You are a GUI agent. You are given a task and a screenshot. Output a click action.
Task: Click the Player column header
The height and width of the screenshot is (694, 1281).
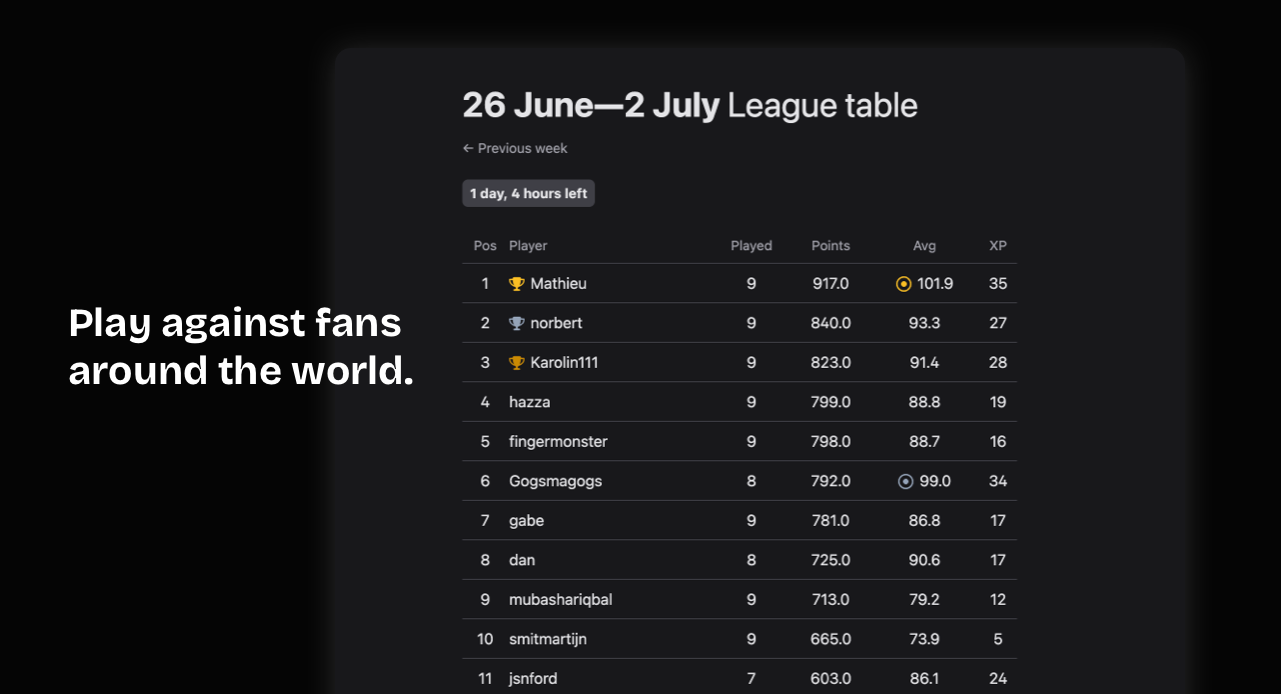pyautogui.click(x=528, y=246)
